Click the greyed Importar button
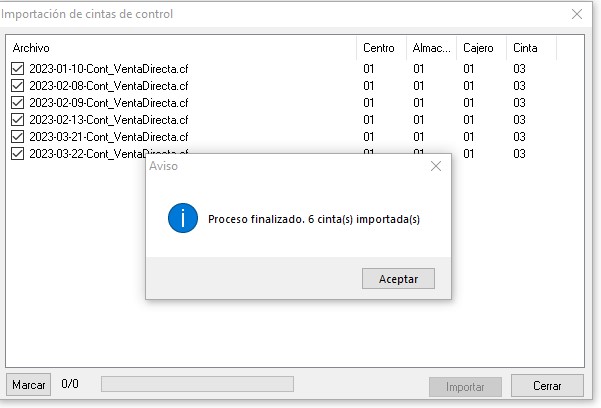This screenshot has height=408, width=601. 465,387
